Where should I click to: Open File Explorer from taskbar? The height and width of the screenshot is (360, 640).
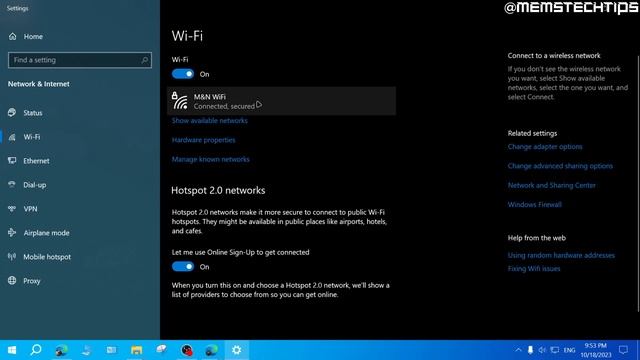click(137, 350)
